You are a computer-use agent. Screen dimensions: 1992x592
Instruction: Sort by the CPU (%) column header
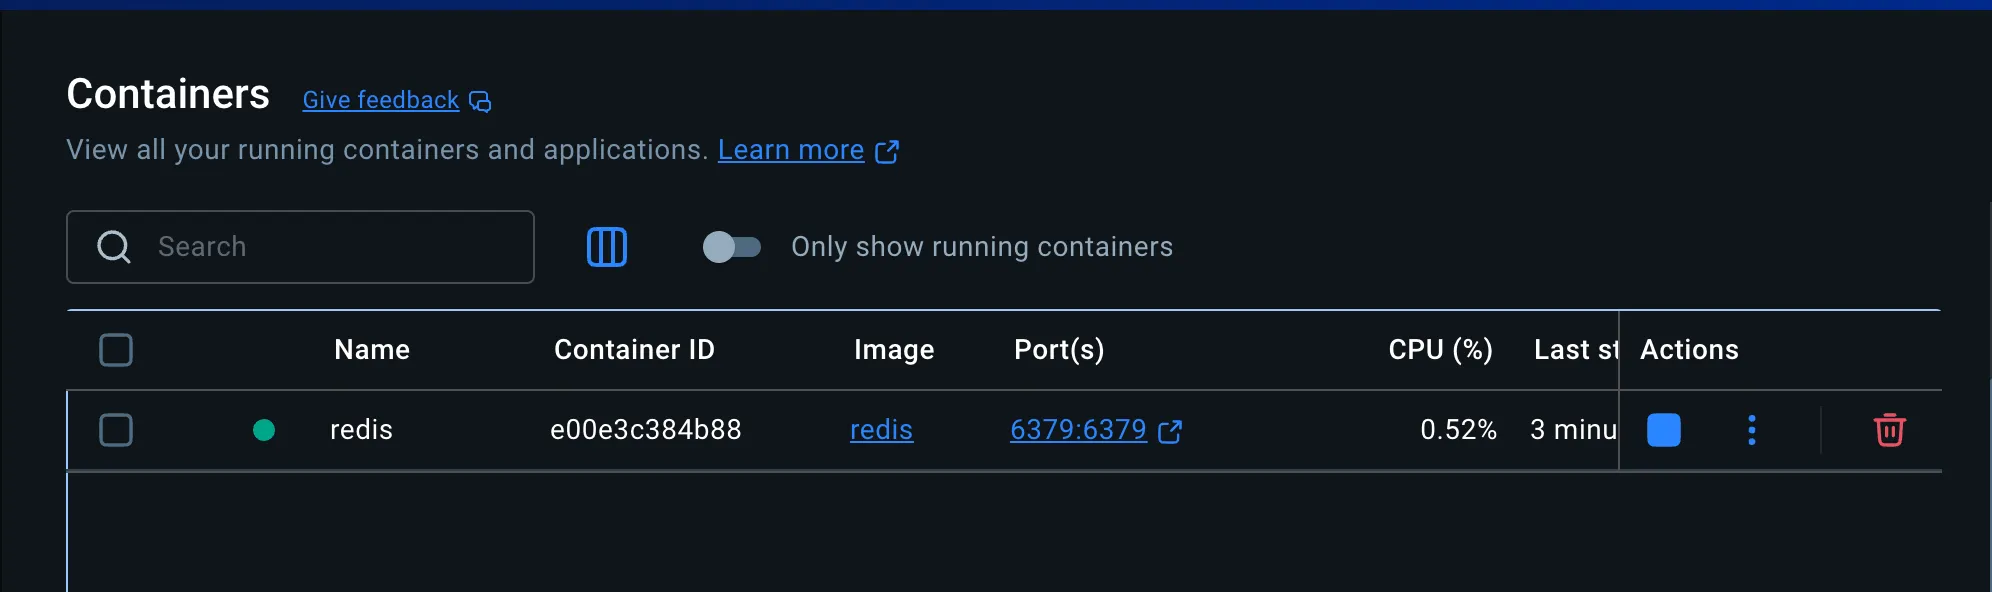[x=1440, y=350]
